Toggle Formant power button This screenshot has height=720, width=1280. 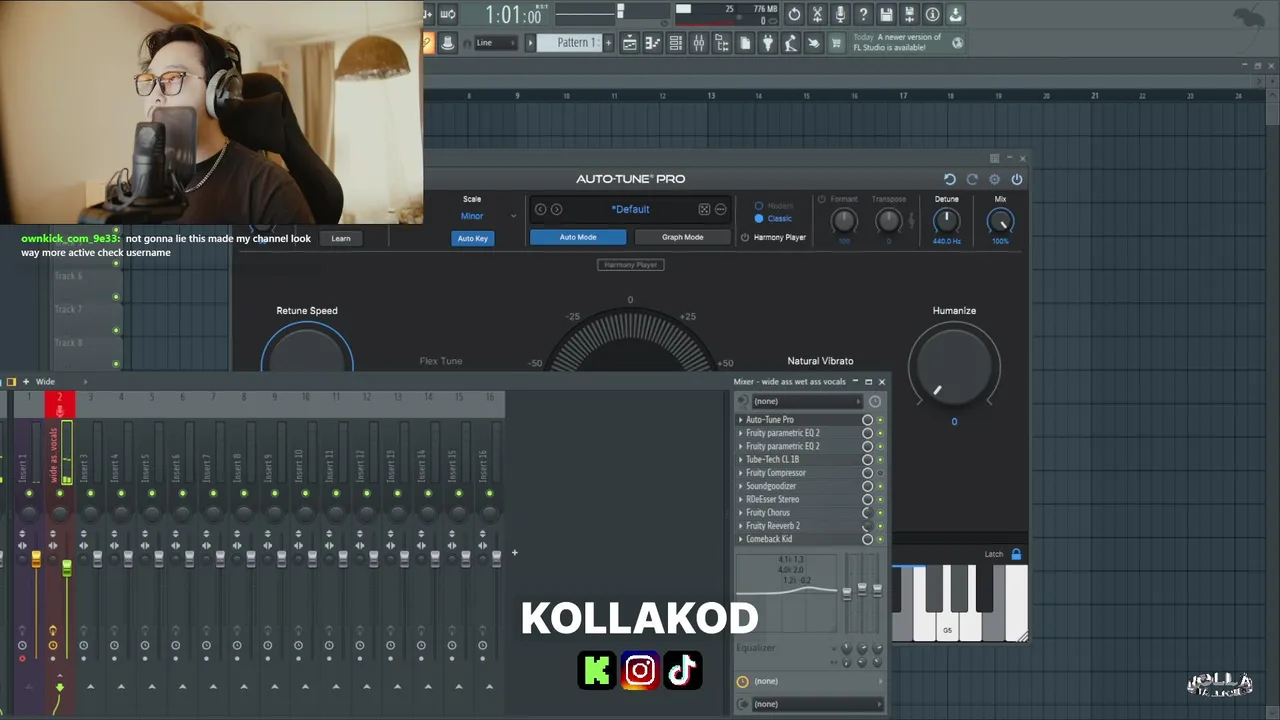tap(822, 199)
